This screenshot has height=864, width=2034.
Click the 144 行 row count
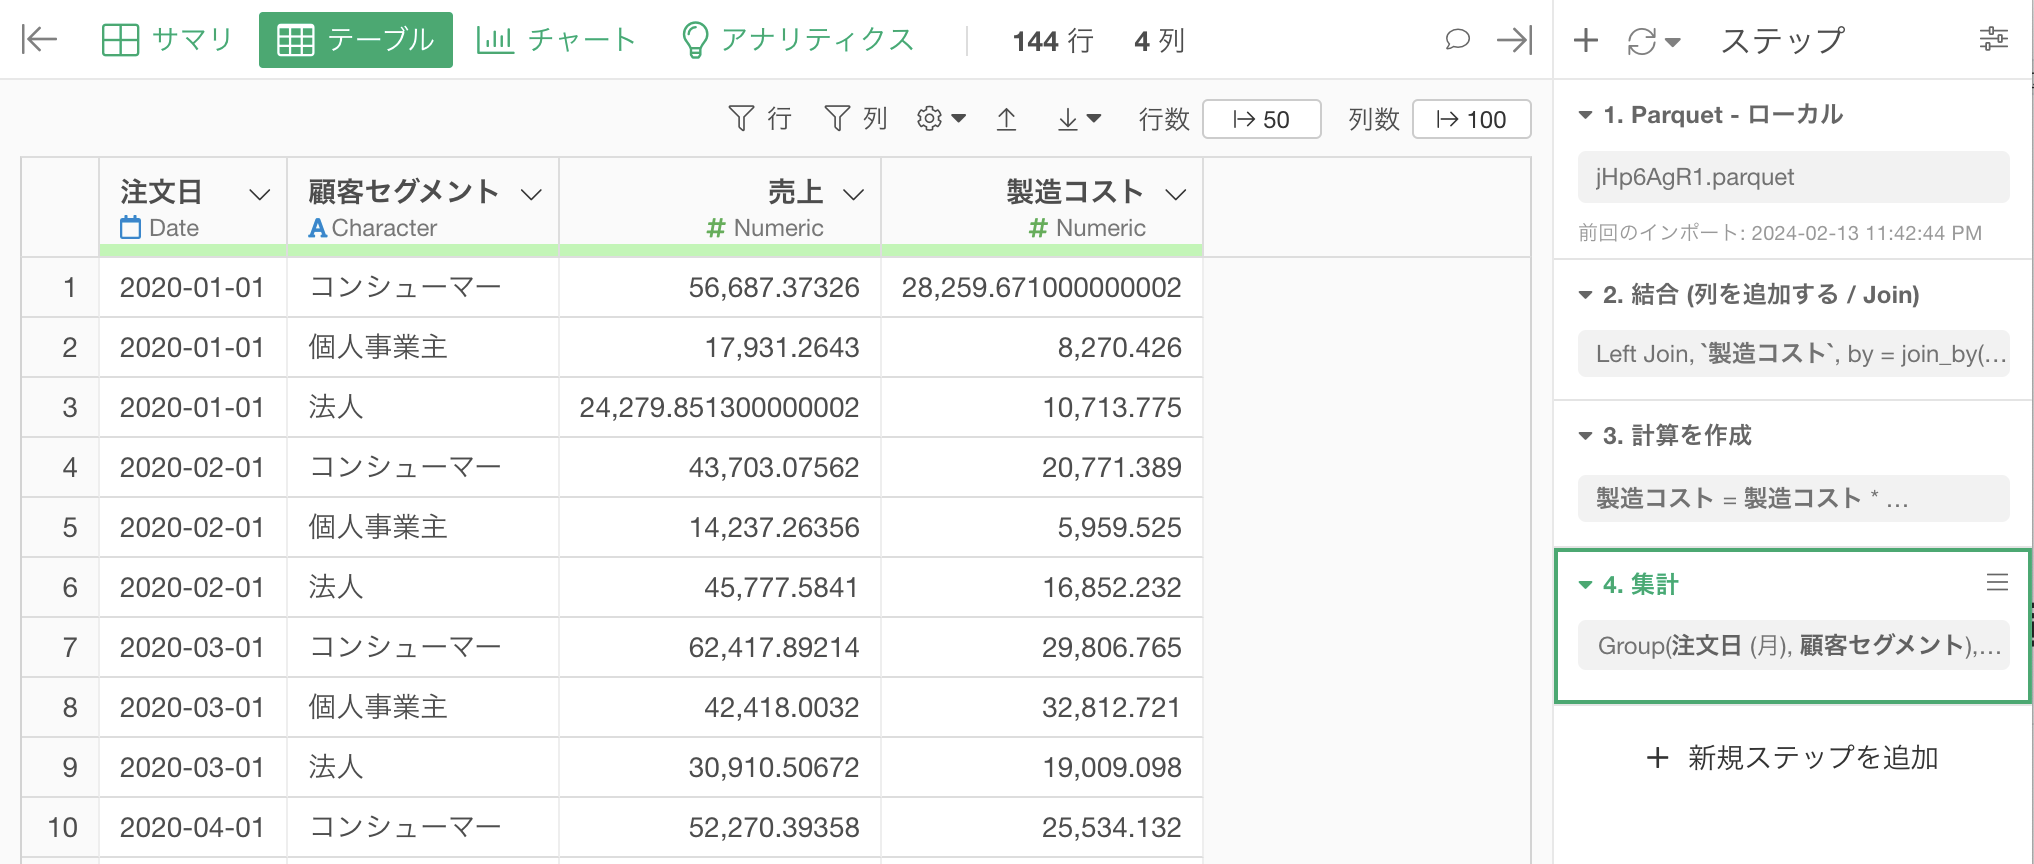point(1053,41)
